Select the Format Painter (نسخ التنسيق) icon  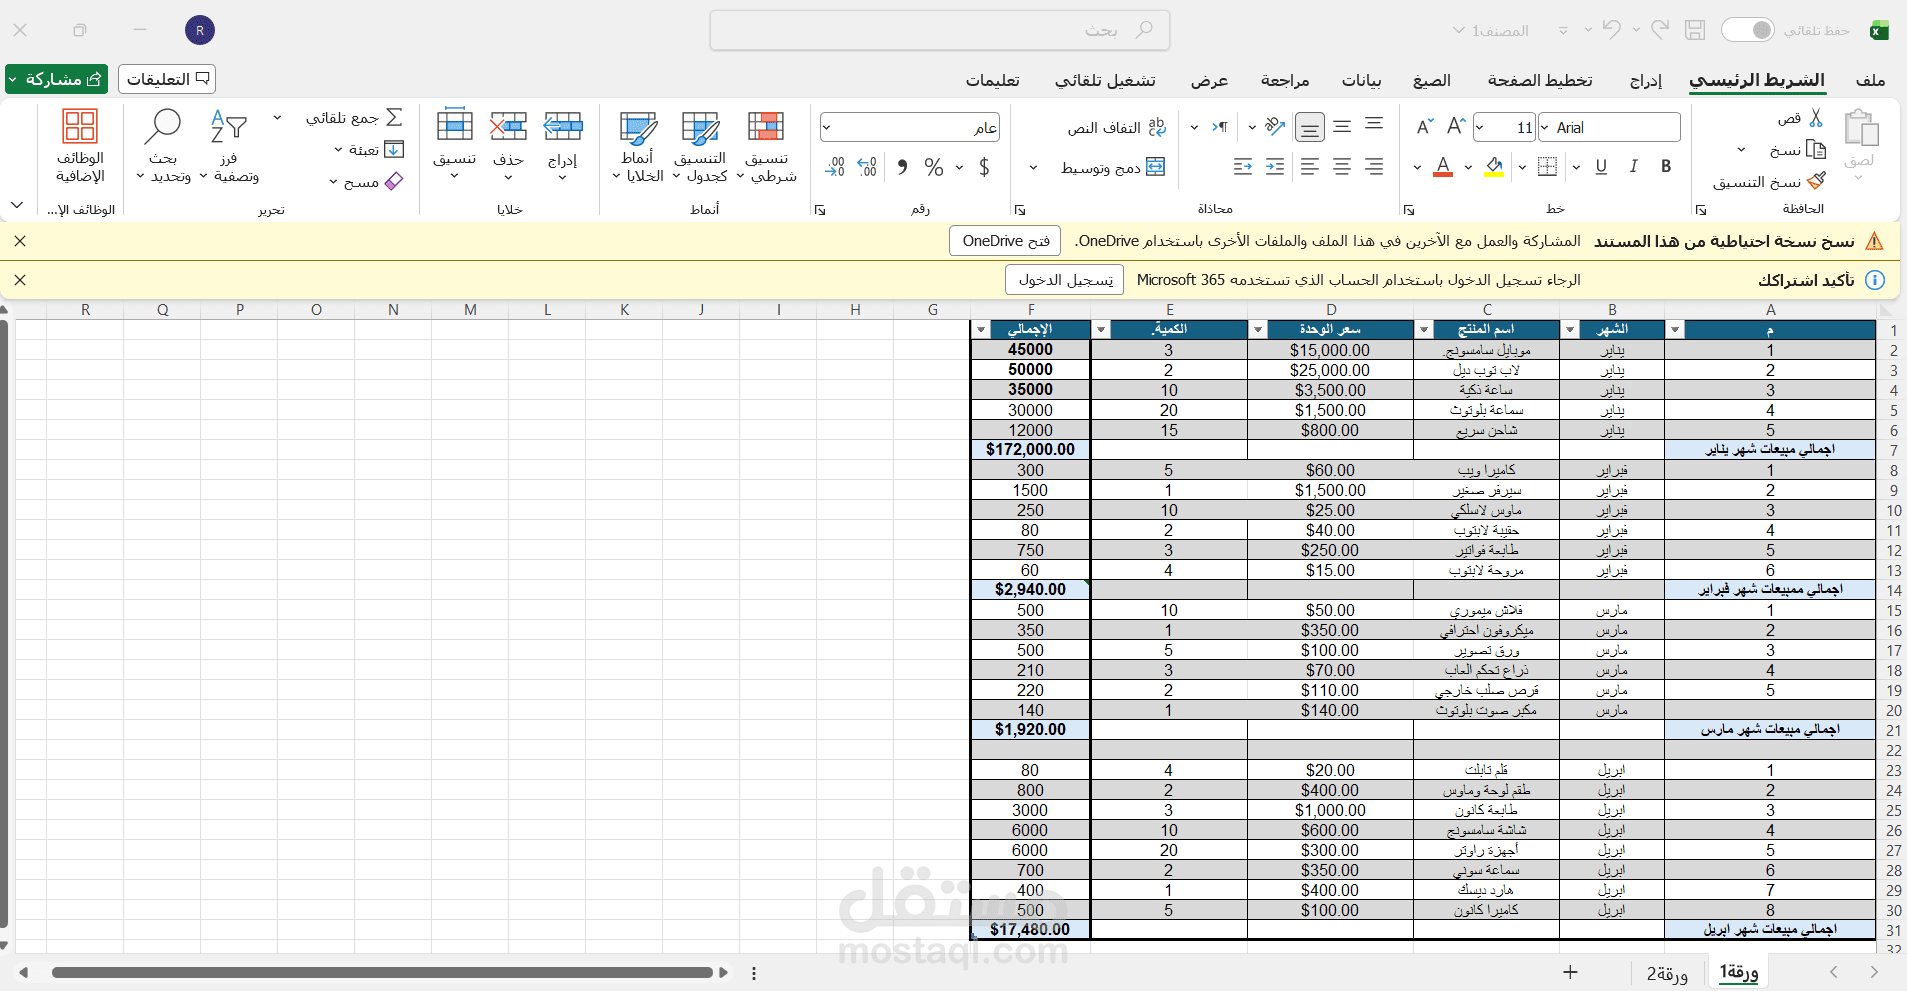click(x=1817, y=180)
